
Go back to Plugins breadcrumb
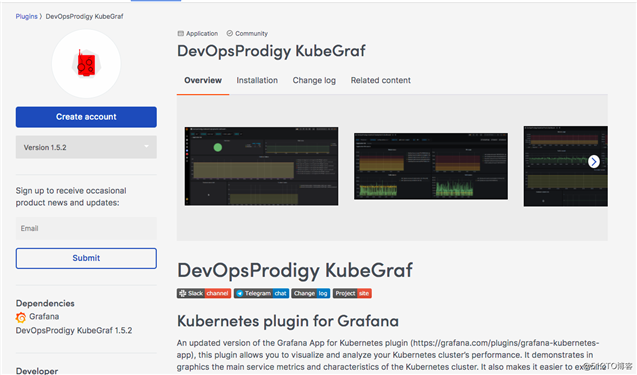click(26, 16)
